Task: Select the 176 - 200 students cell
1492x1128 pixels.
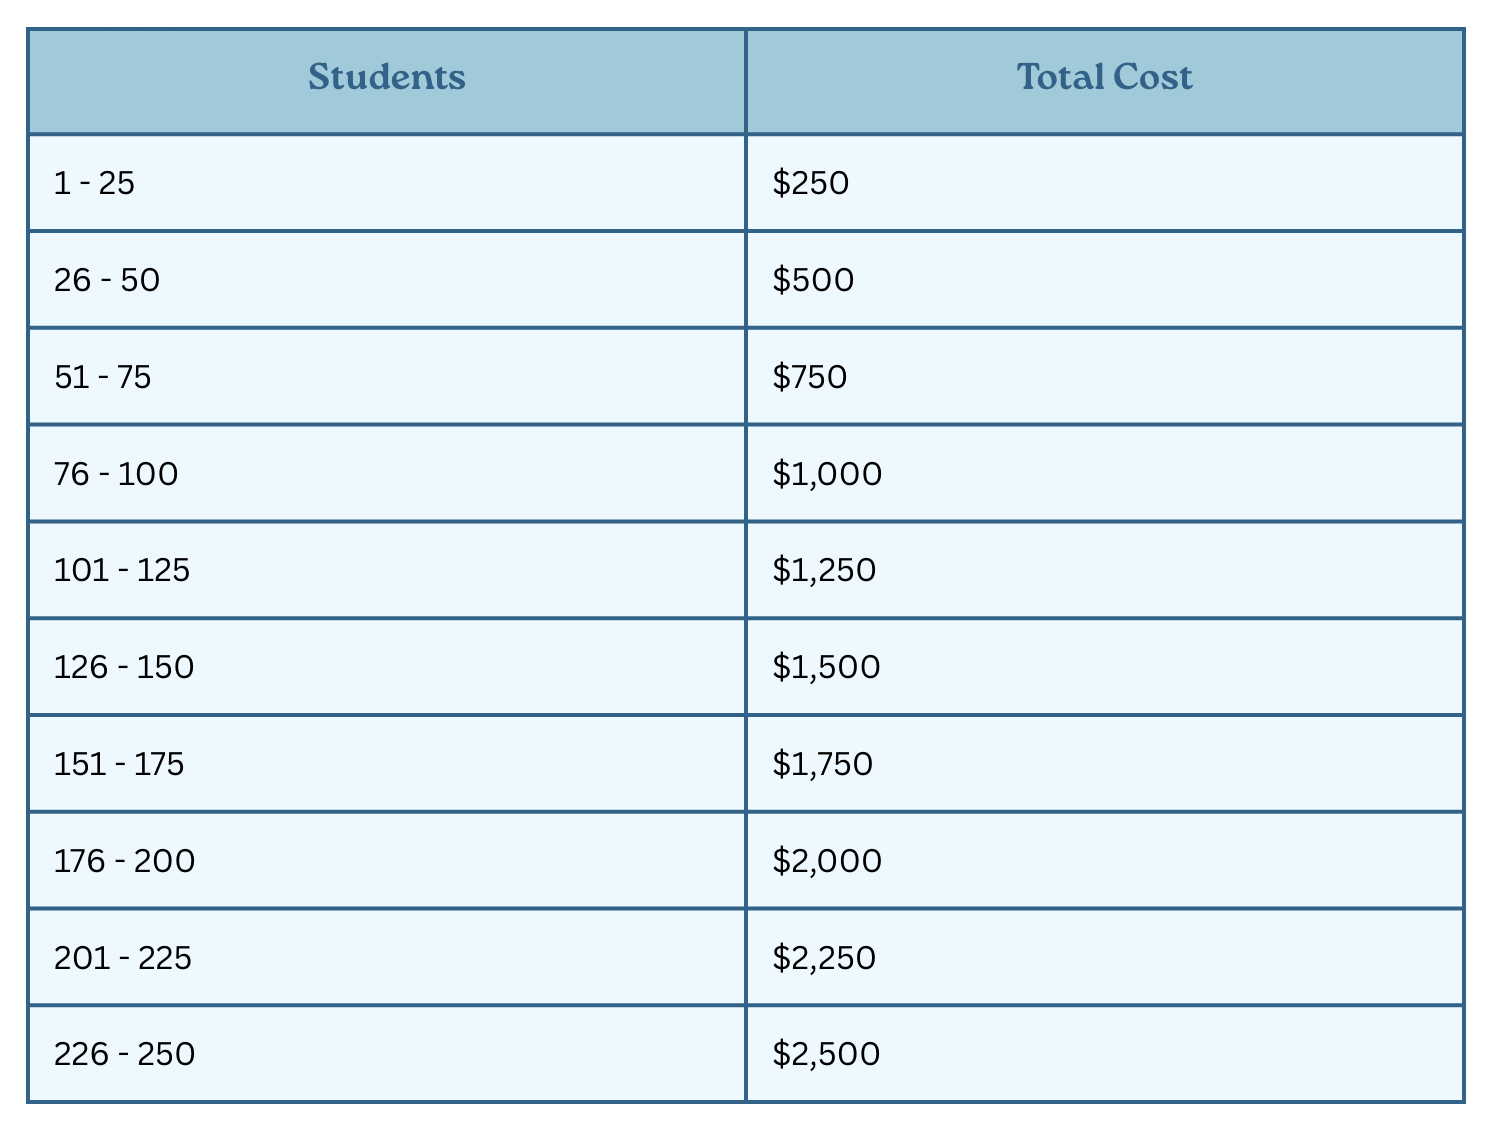Action: pos(387,860)
